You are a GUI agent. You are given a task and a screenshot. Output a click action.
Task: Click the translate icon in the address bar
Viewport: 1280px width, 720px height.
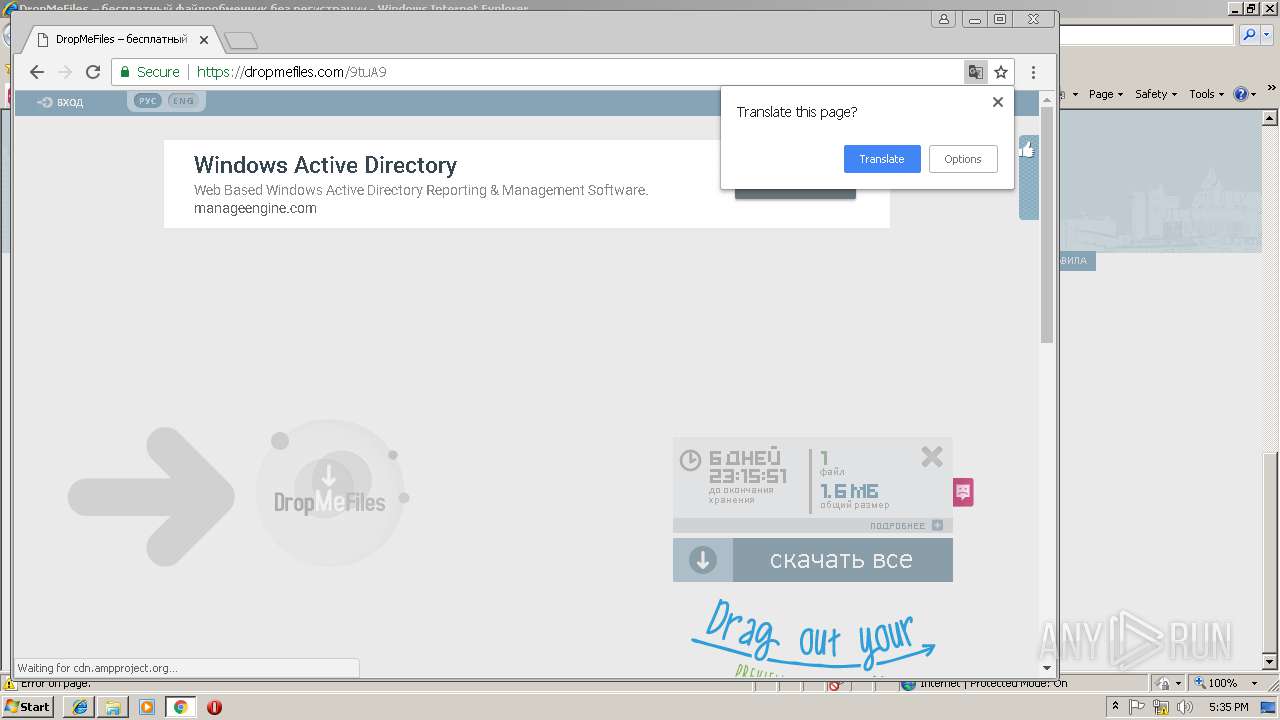pos(975,72)
